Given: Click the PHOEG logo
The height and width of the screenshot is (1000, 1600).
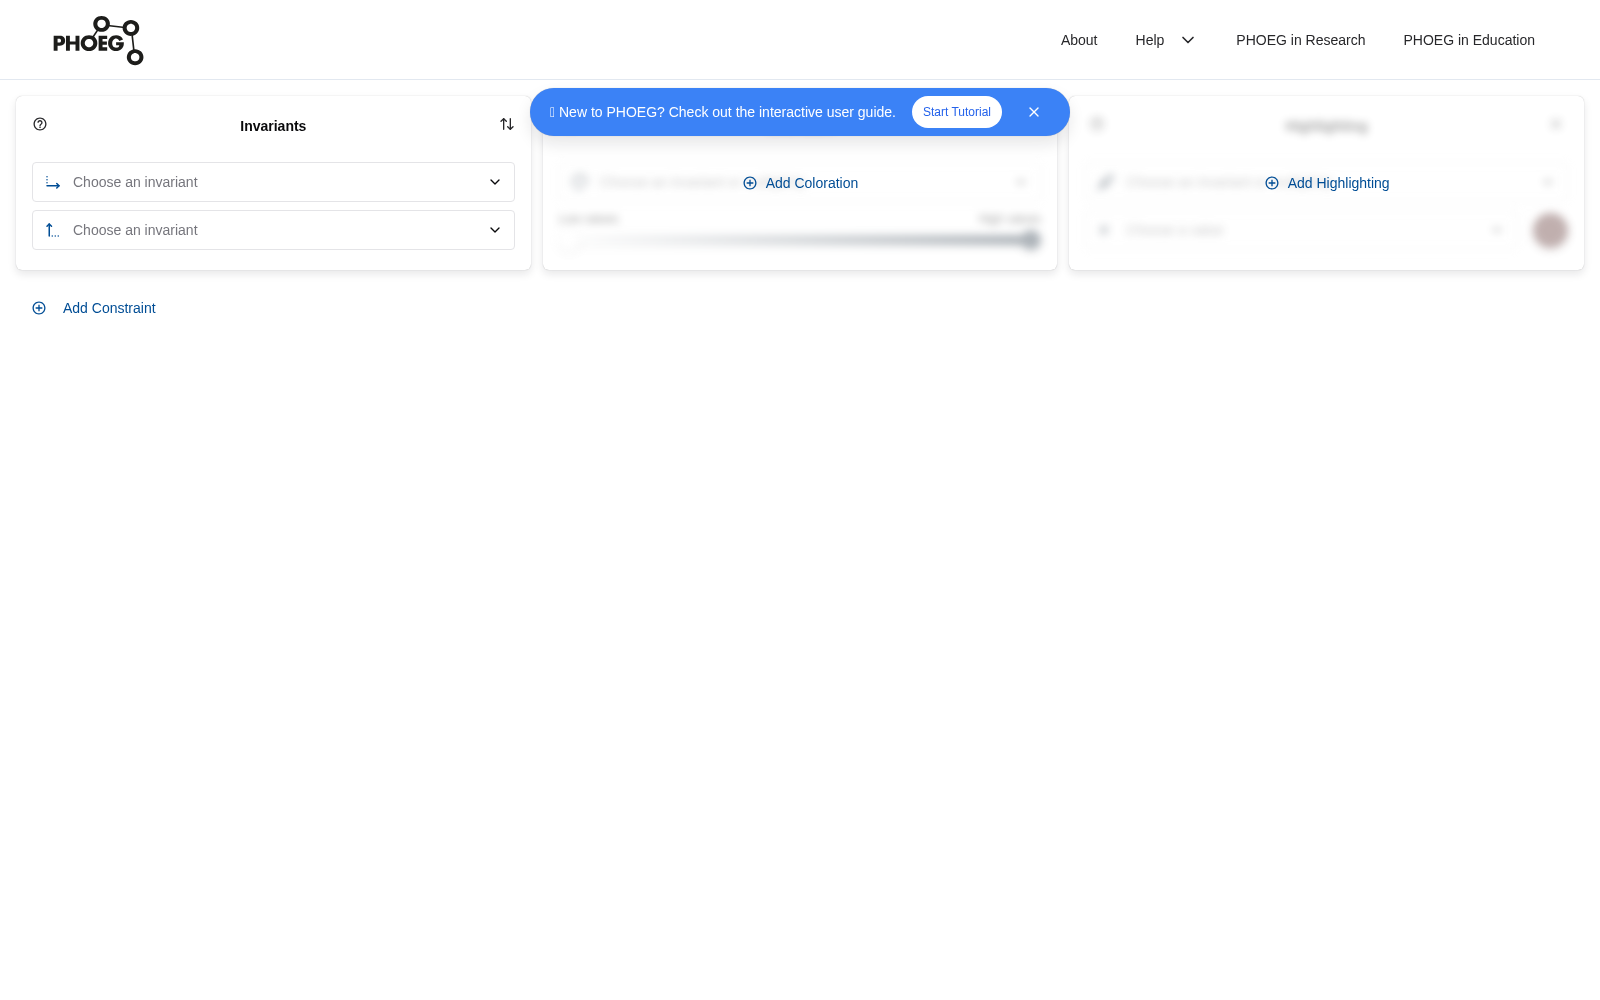Looking at the screenshot, I should pos(98,40).
